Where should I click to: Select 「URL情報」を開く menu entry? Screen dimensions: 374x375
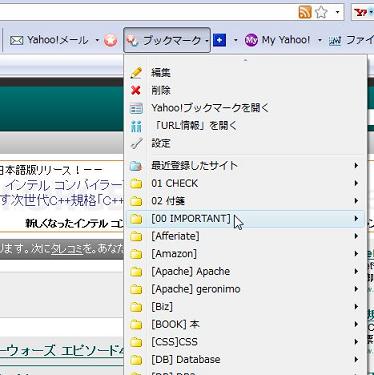(245, 126)
